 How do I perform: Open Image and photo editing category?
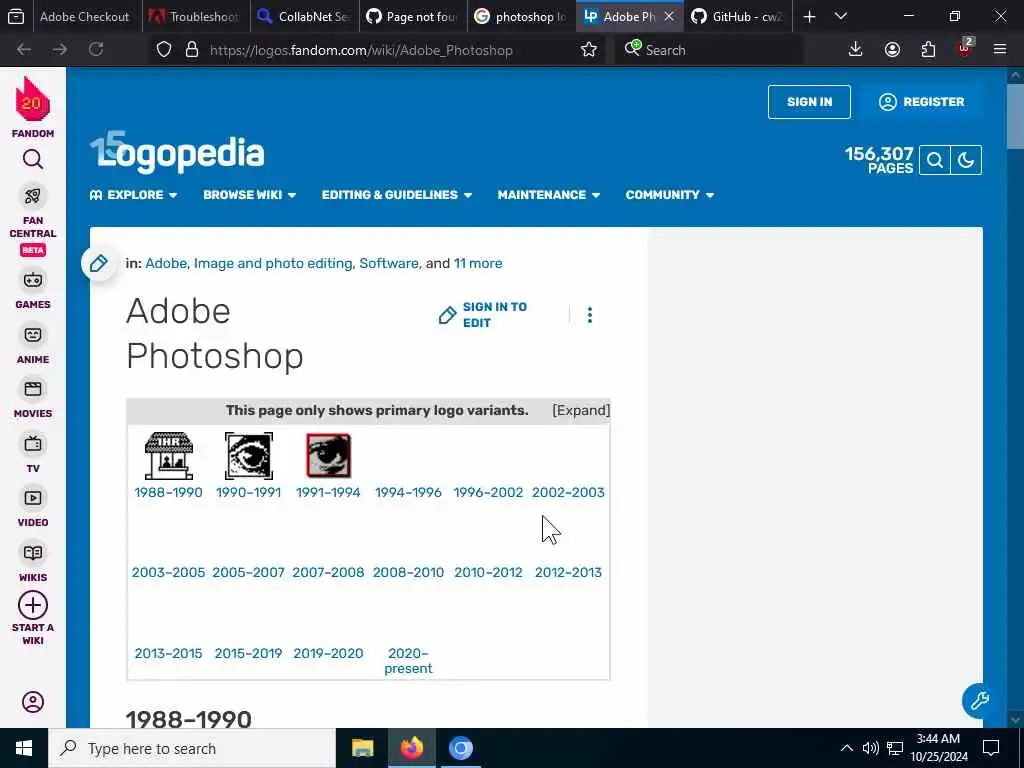(273, 263)
